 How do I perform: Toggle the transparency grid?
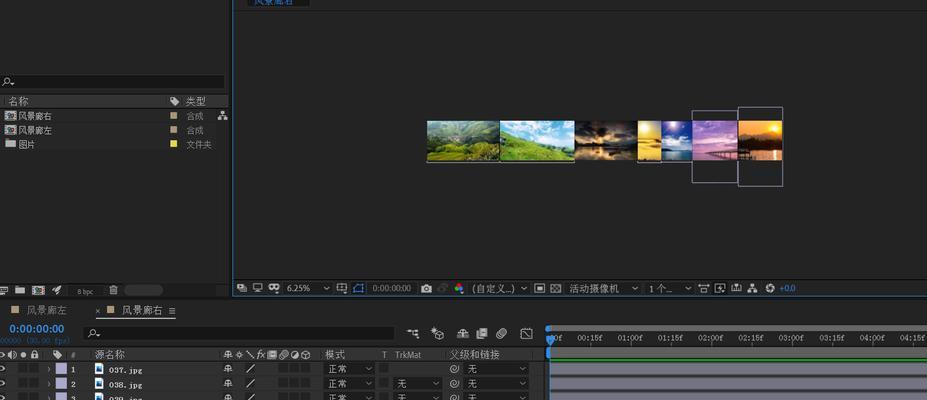pyautogui.click(x=555, y=288)
